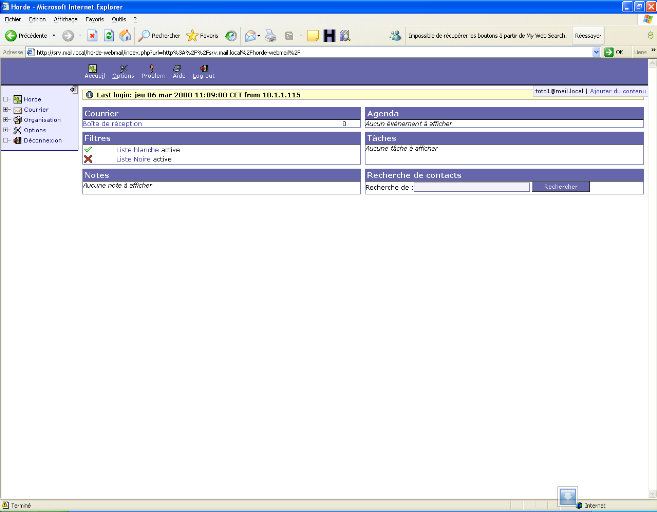Expand the Liens toolbar chevron
Viewport: 657px width, 512px height.
(x=653, y=51)
